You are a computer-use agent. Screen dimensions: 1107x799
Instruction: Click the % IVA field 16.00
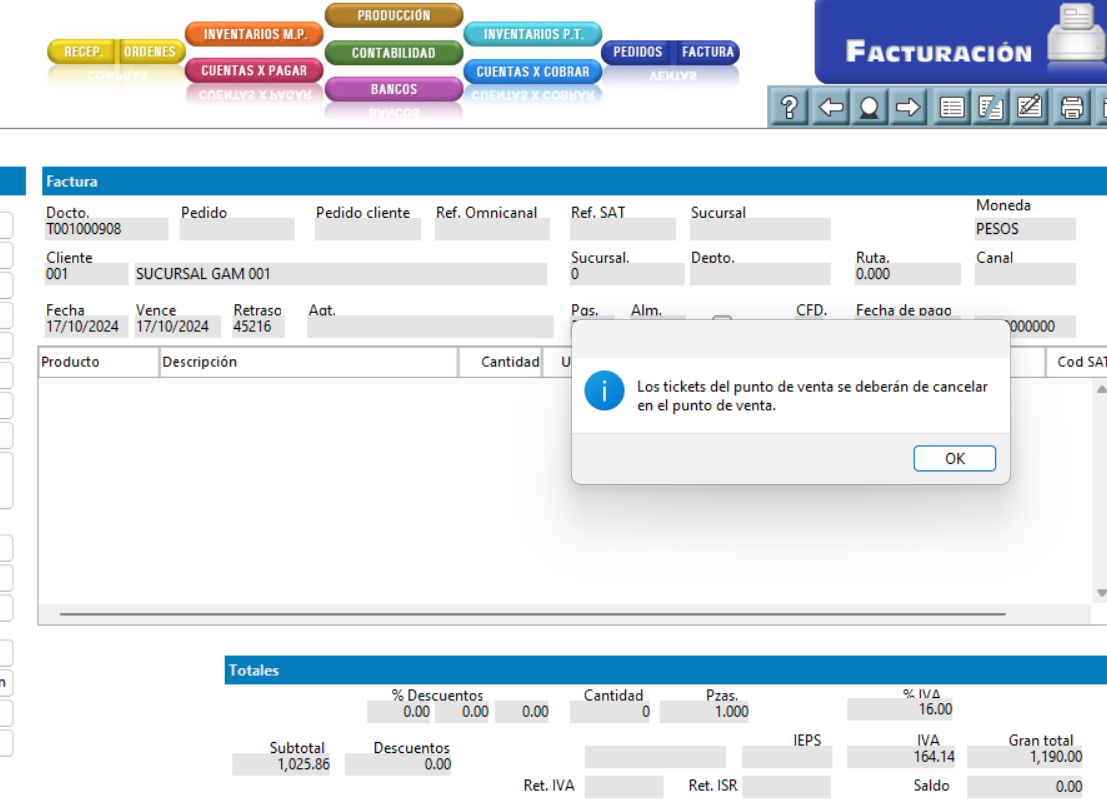pyautogui.click(x=900, y=709)
